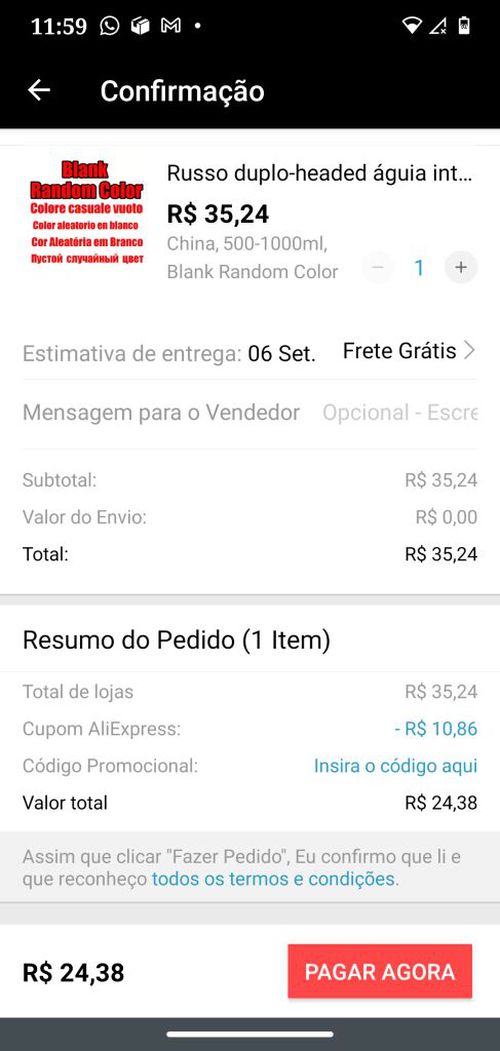The height and width of the screenshot is (1051, 500).
Task: Tap the Wi-Fi status icon
Action: click(411, 26)
